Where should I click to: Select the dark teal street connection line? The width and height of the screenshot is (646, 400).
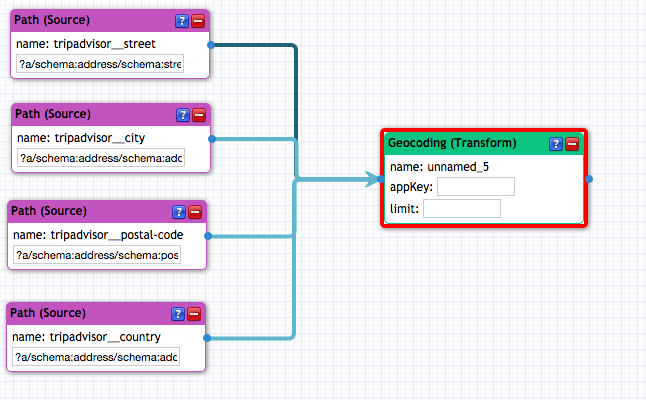tap(295, 91)
